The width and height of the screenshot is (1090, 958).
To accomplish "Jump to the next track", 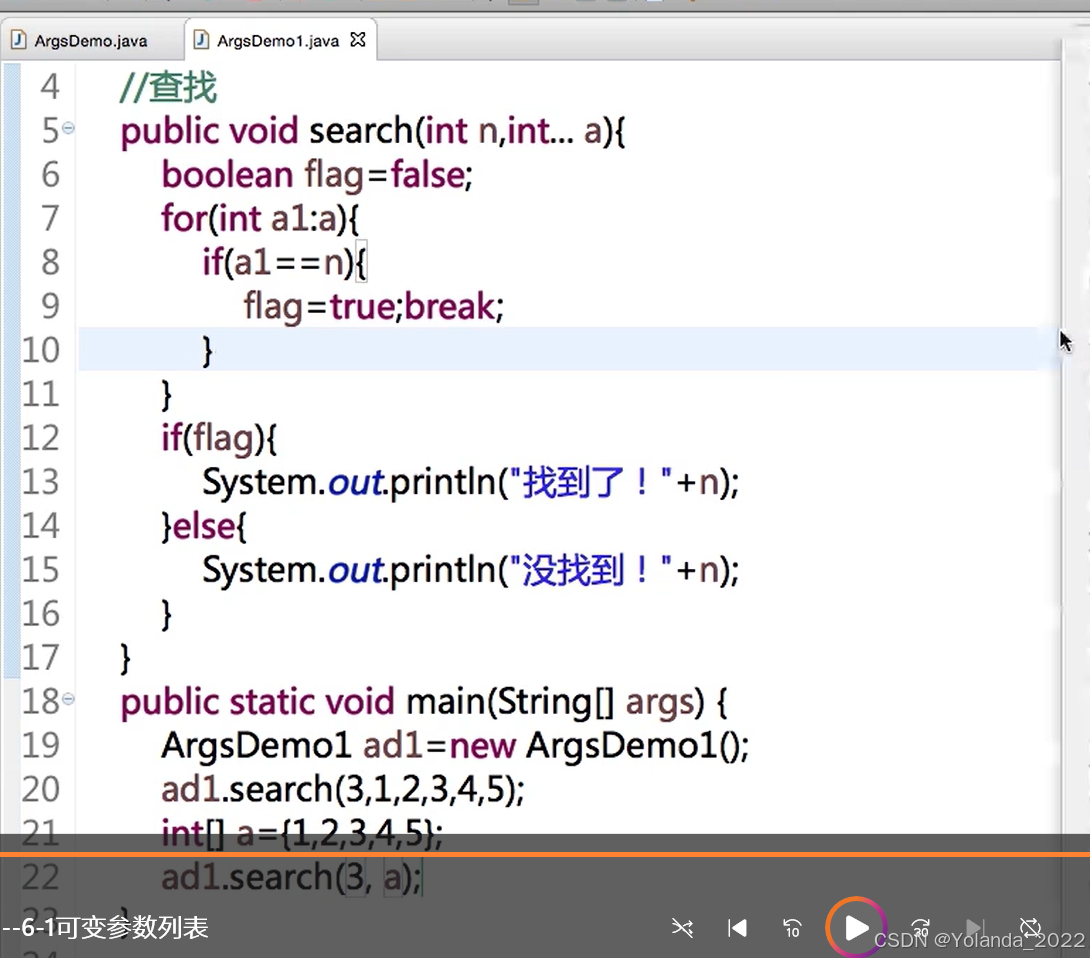I will point(975,928).
